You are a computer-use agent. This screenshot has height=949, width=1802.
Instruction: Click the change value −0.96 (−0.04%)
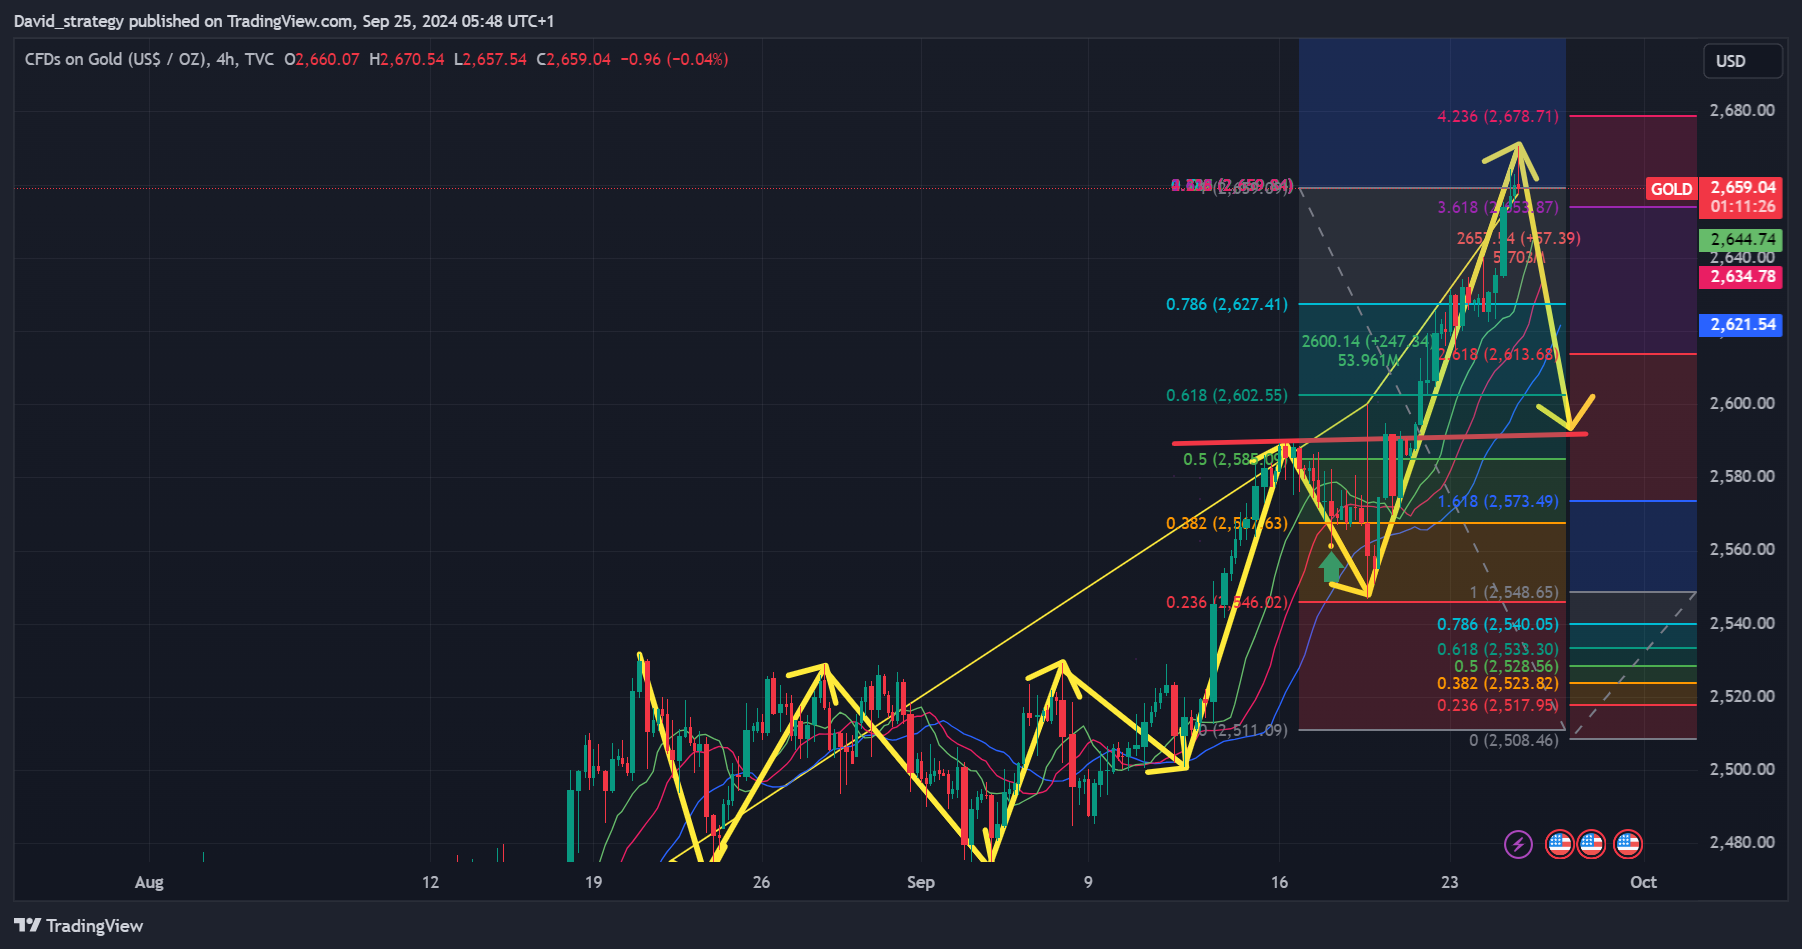(x=674, y=59)
